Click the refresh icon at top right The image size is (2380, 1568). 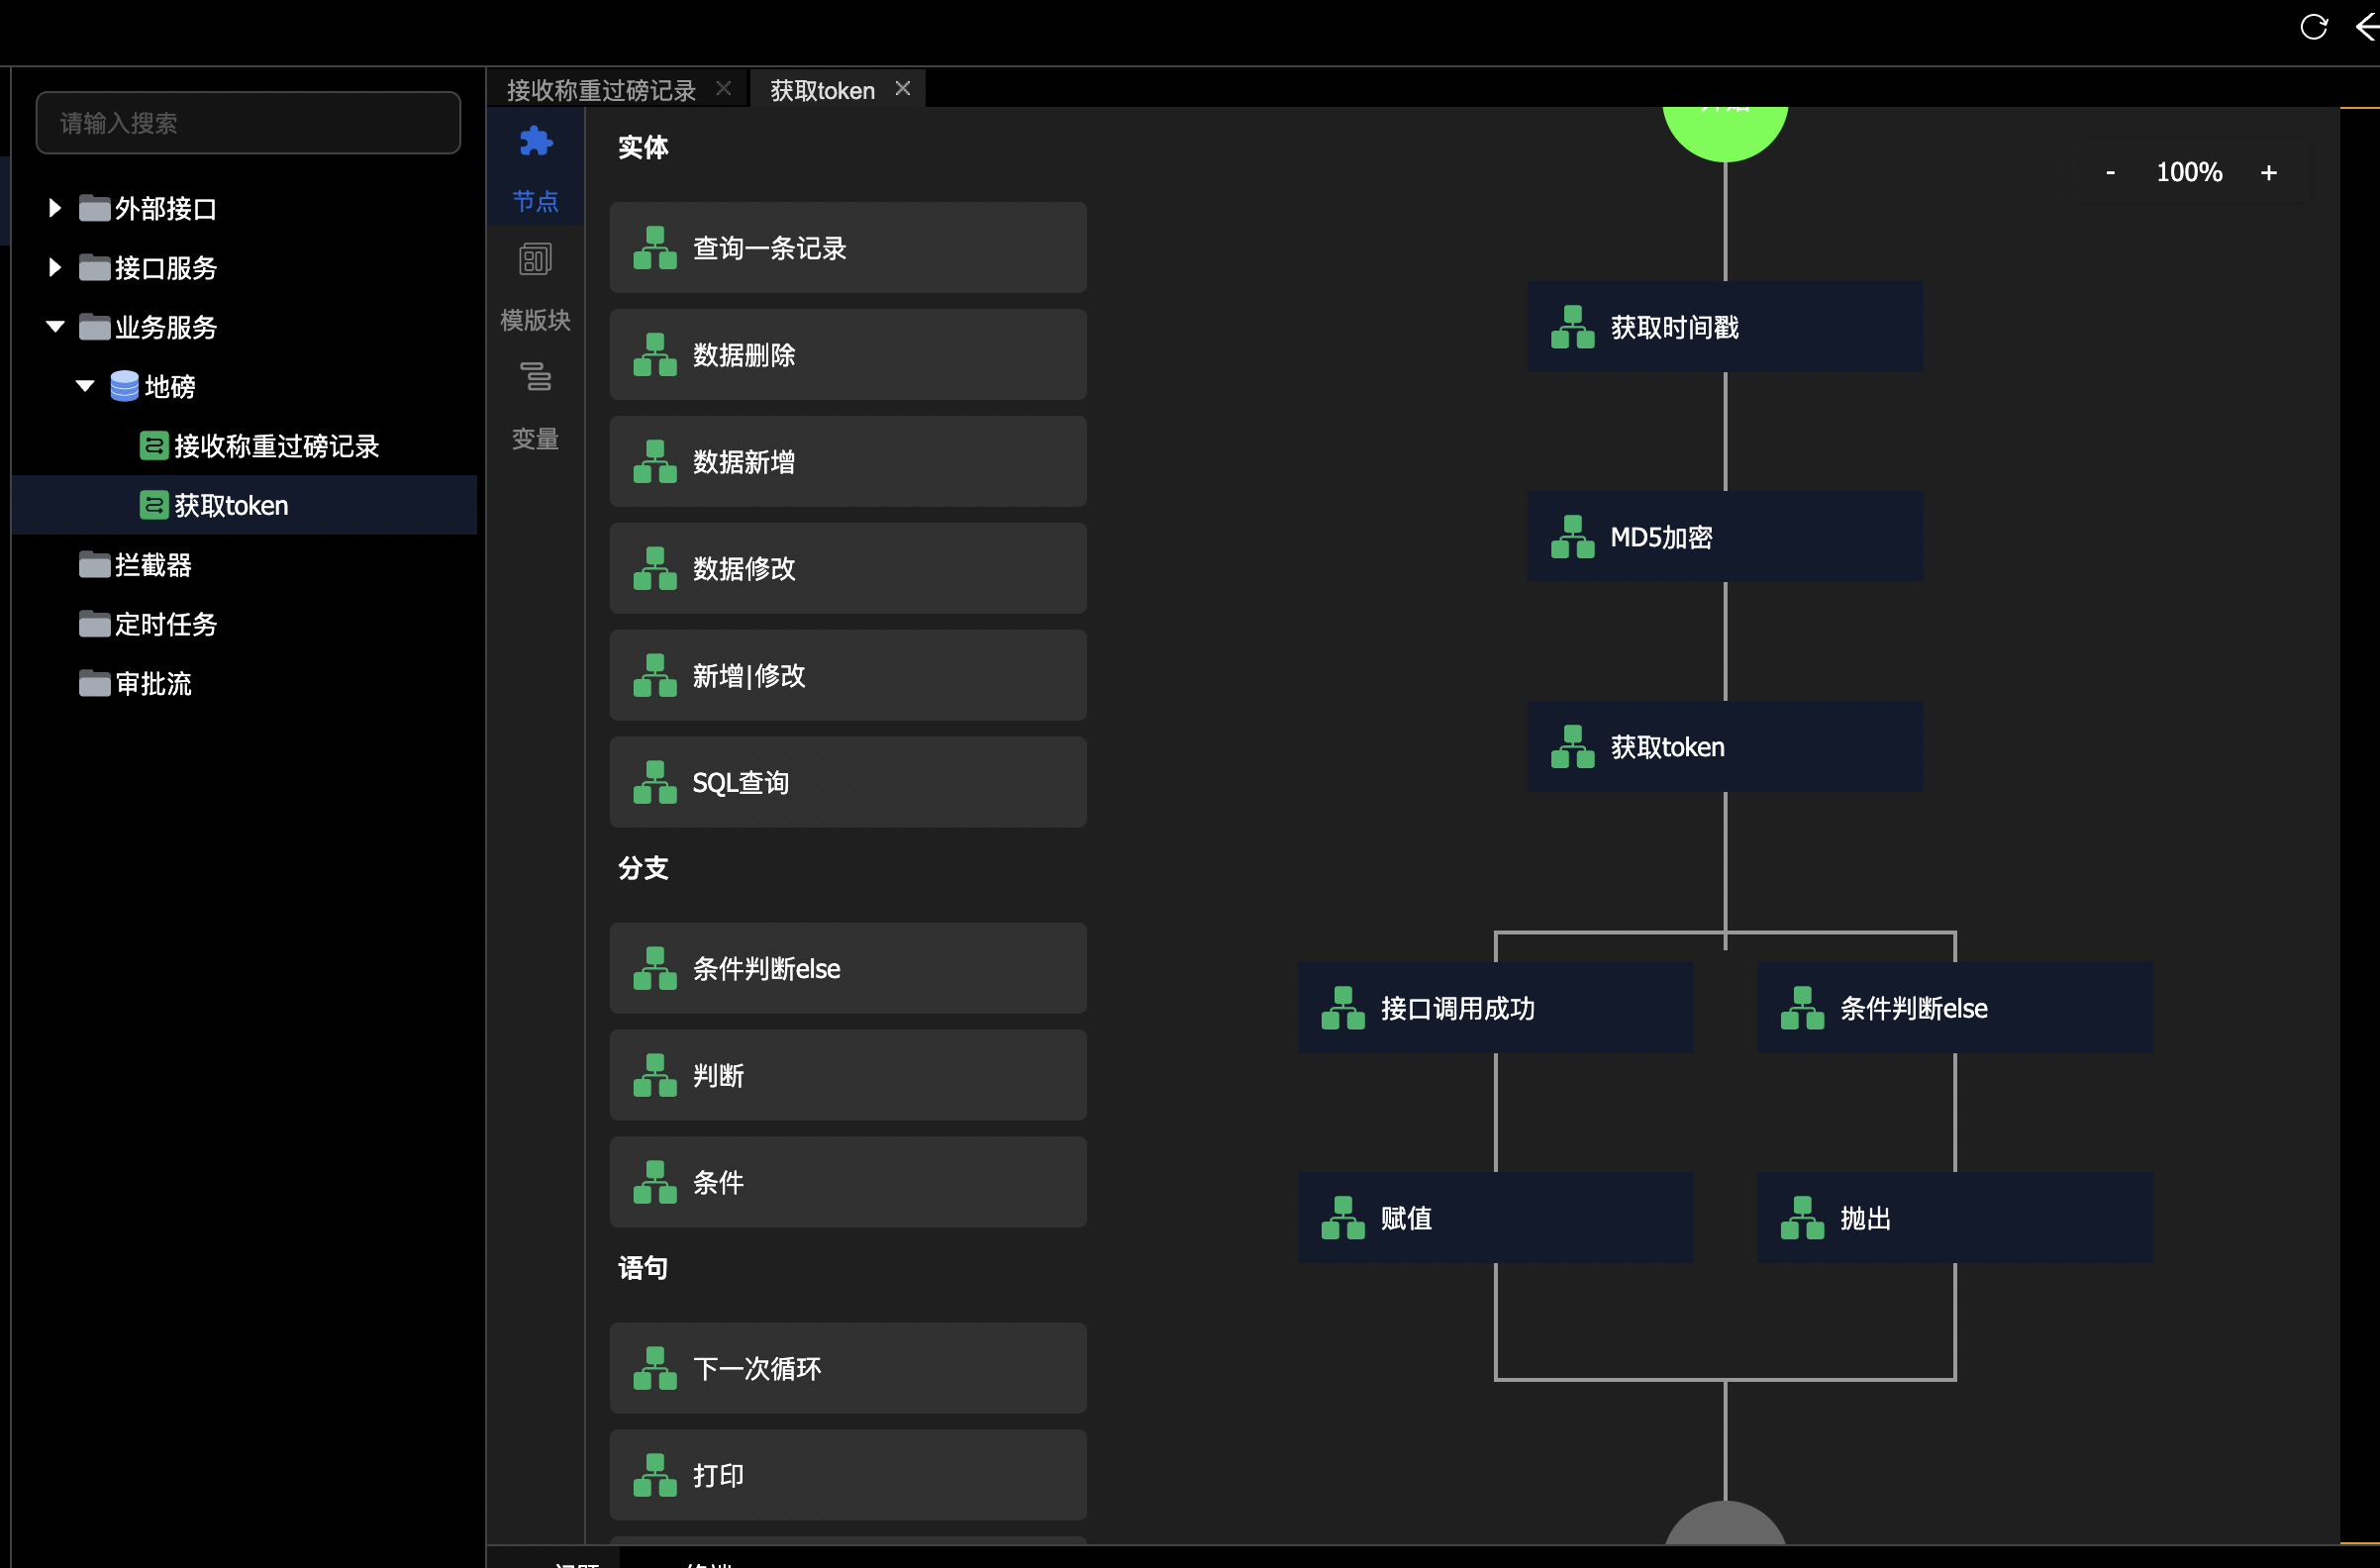coord(2313,27)
